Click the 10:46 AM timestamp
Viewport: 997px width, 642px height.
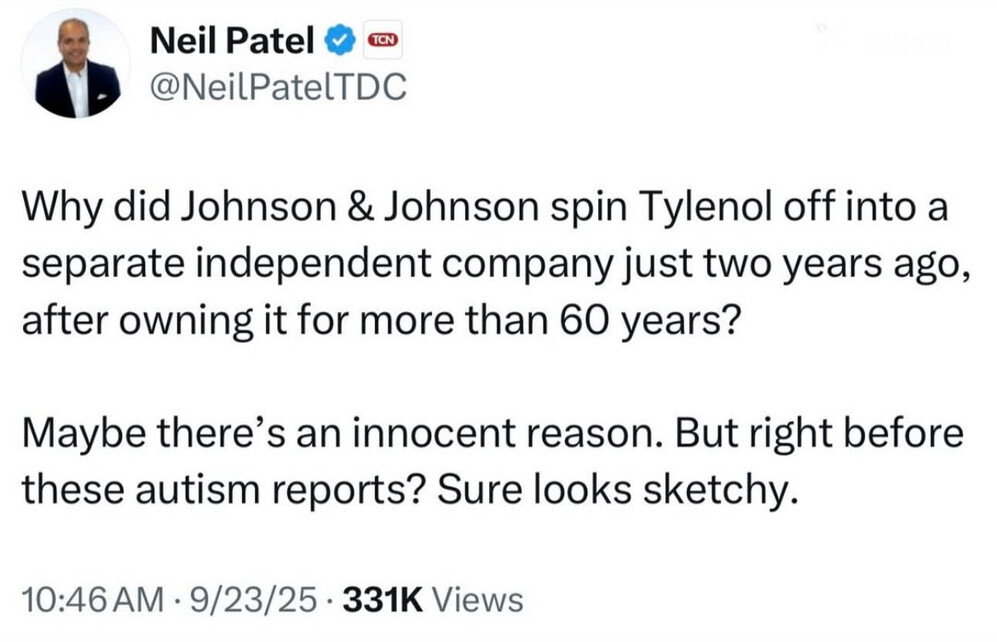[x=90, y=600]
